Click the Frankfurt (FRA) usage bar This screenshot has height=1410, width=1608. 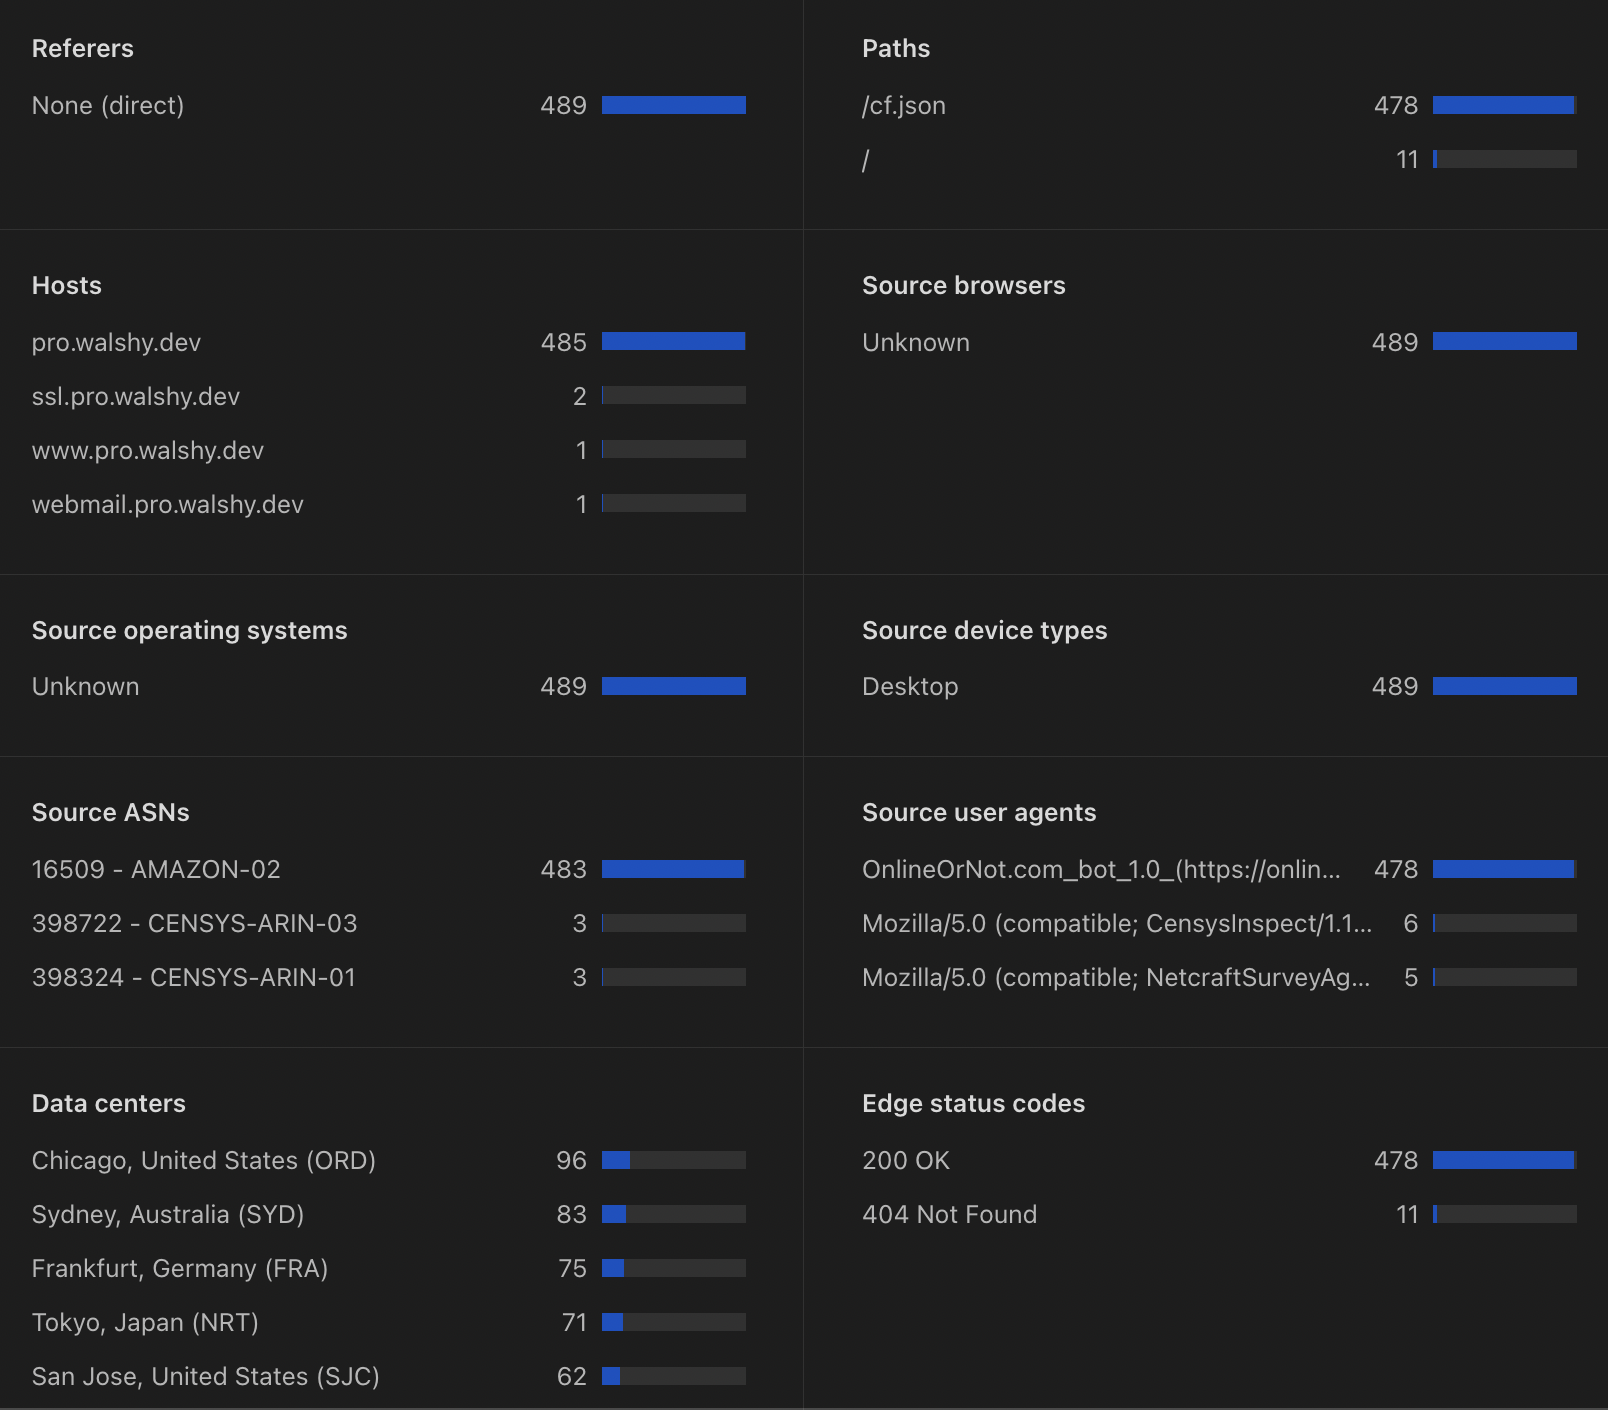(673, 1268)
